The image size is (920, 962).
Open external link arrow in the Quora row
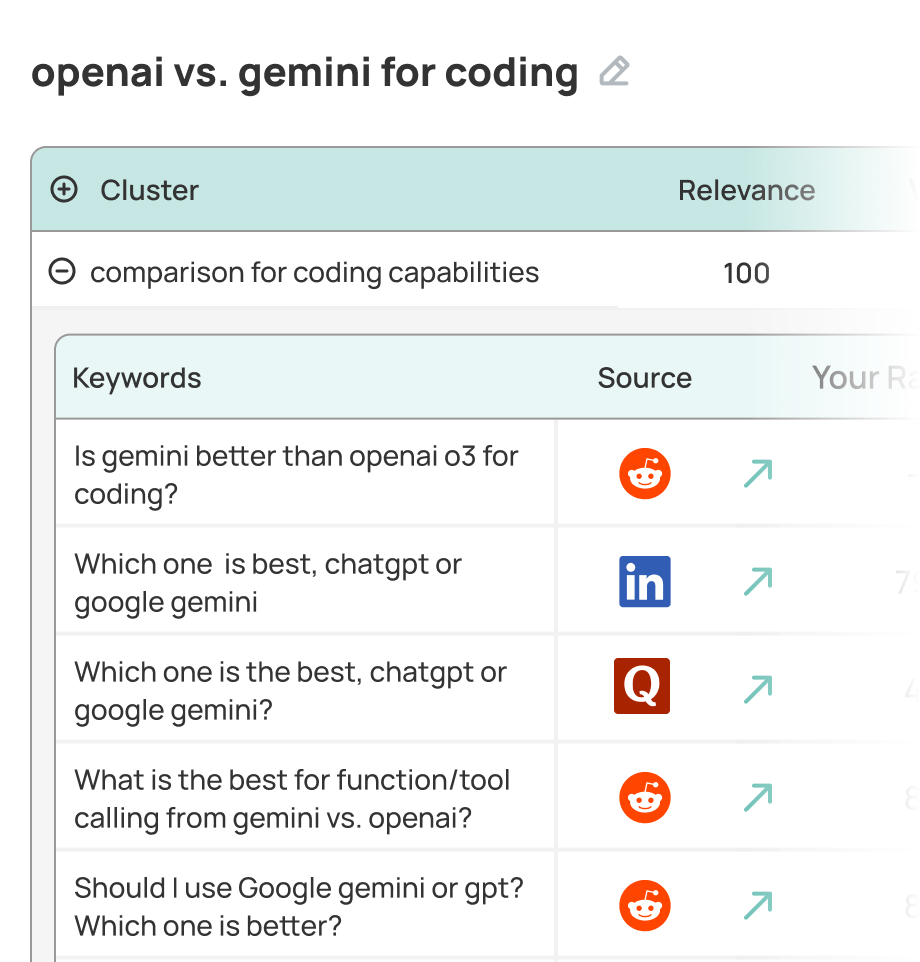click(758, 690)
